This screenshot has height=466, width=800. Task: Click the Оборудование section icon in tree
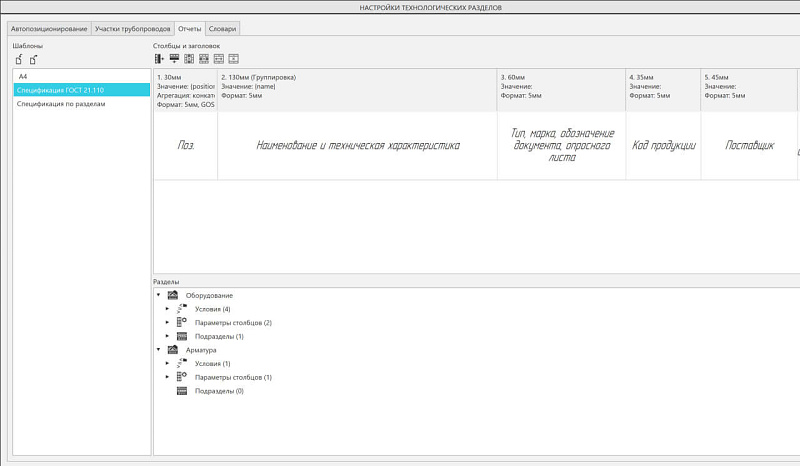172,296
